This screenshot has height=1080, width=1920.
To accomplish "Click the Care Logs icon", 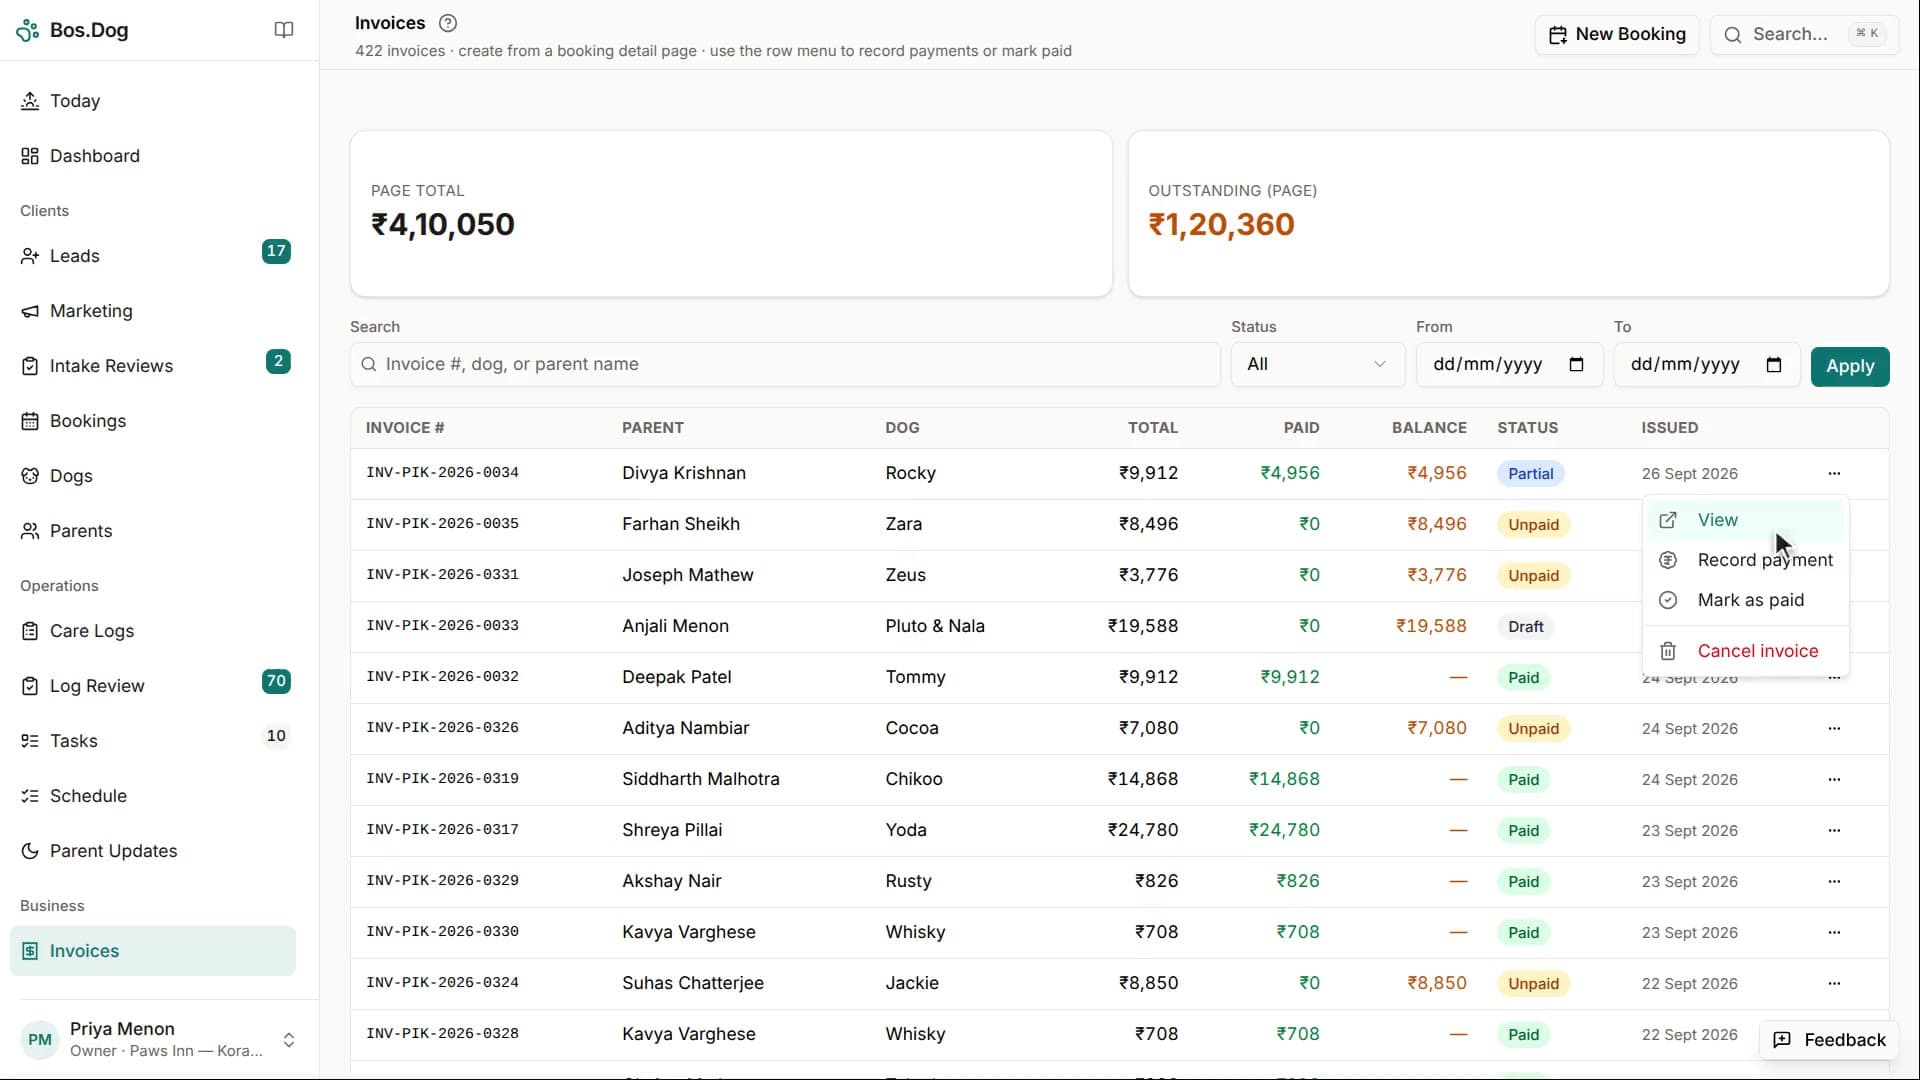I will [30, 631].
